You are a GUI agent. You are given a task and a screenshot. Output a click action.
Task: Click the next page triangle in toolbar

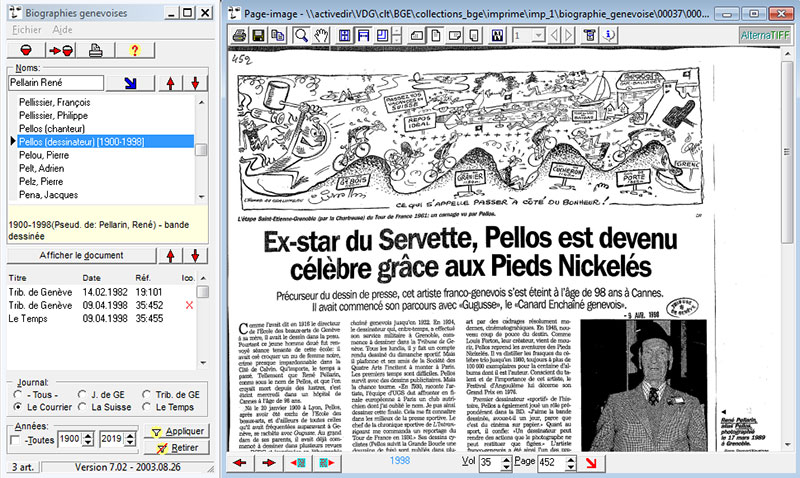pyautogui.click(x=568, y=35)
